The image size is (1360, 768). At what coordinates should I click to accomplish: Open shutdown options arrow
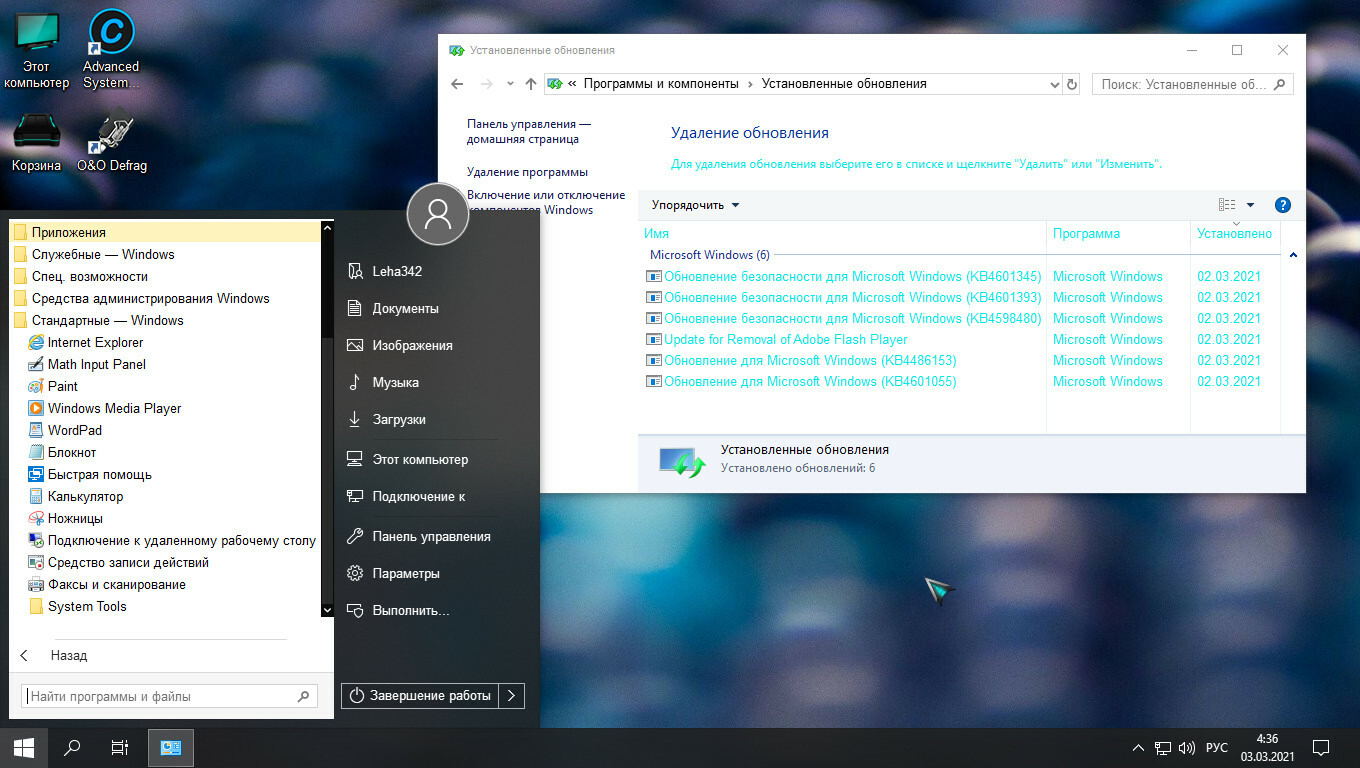511,695
